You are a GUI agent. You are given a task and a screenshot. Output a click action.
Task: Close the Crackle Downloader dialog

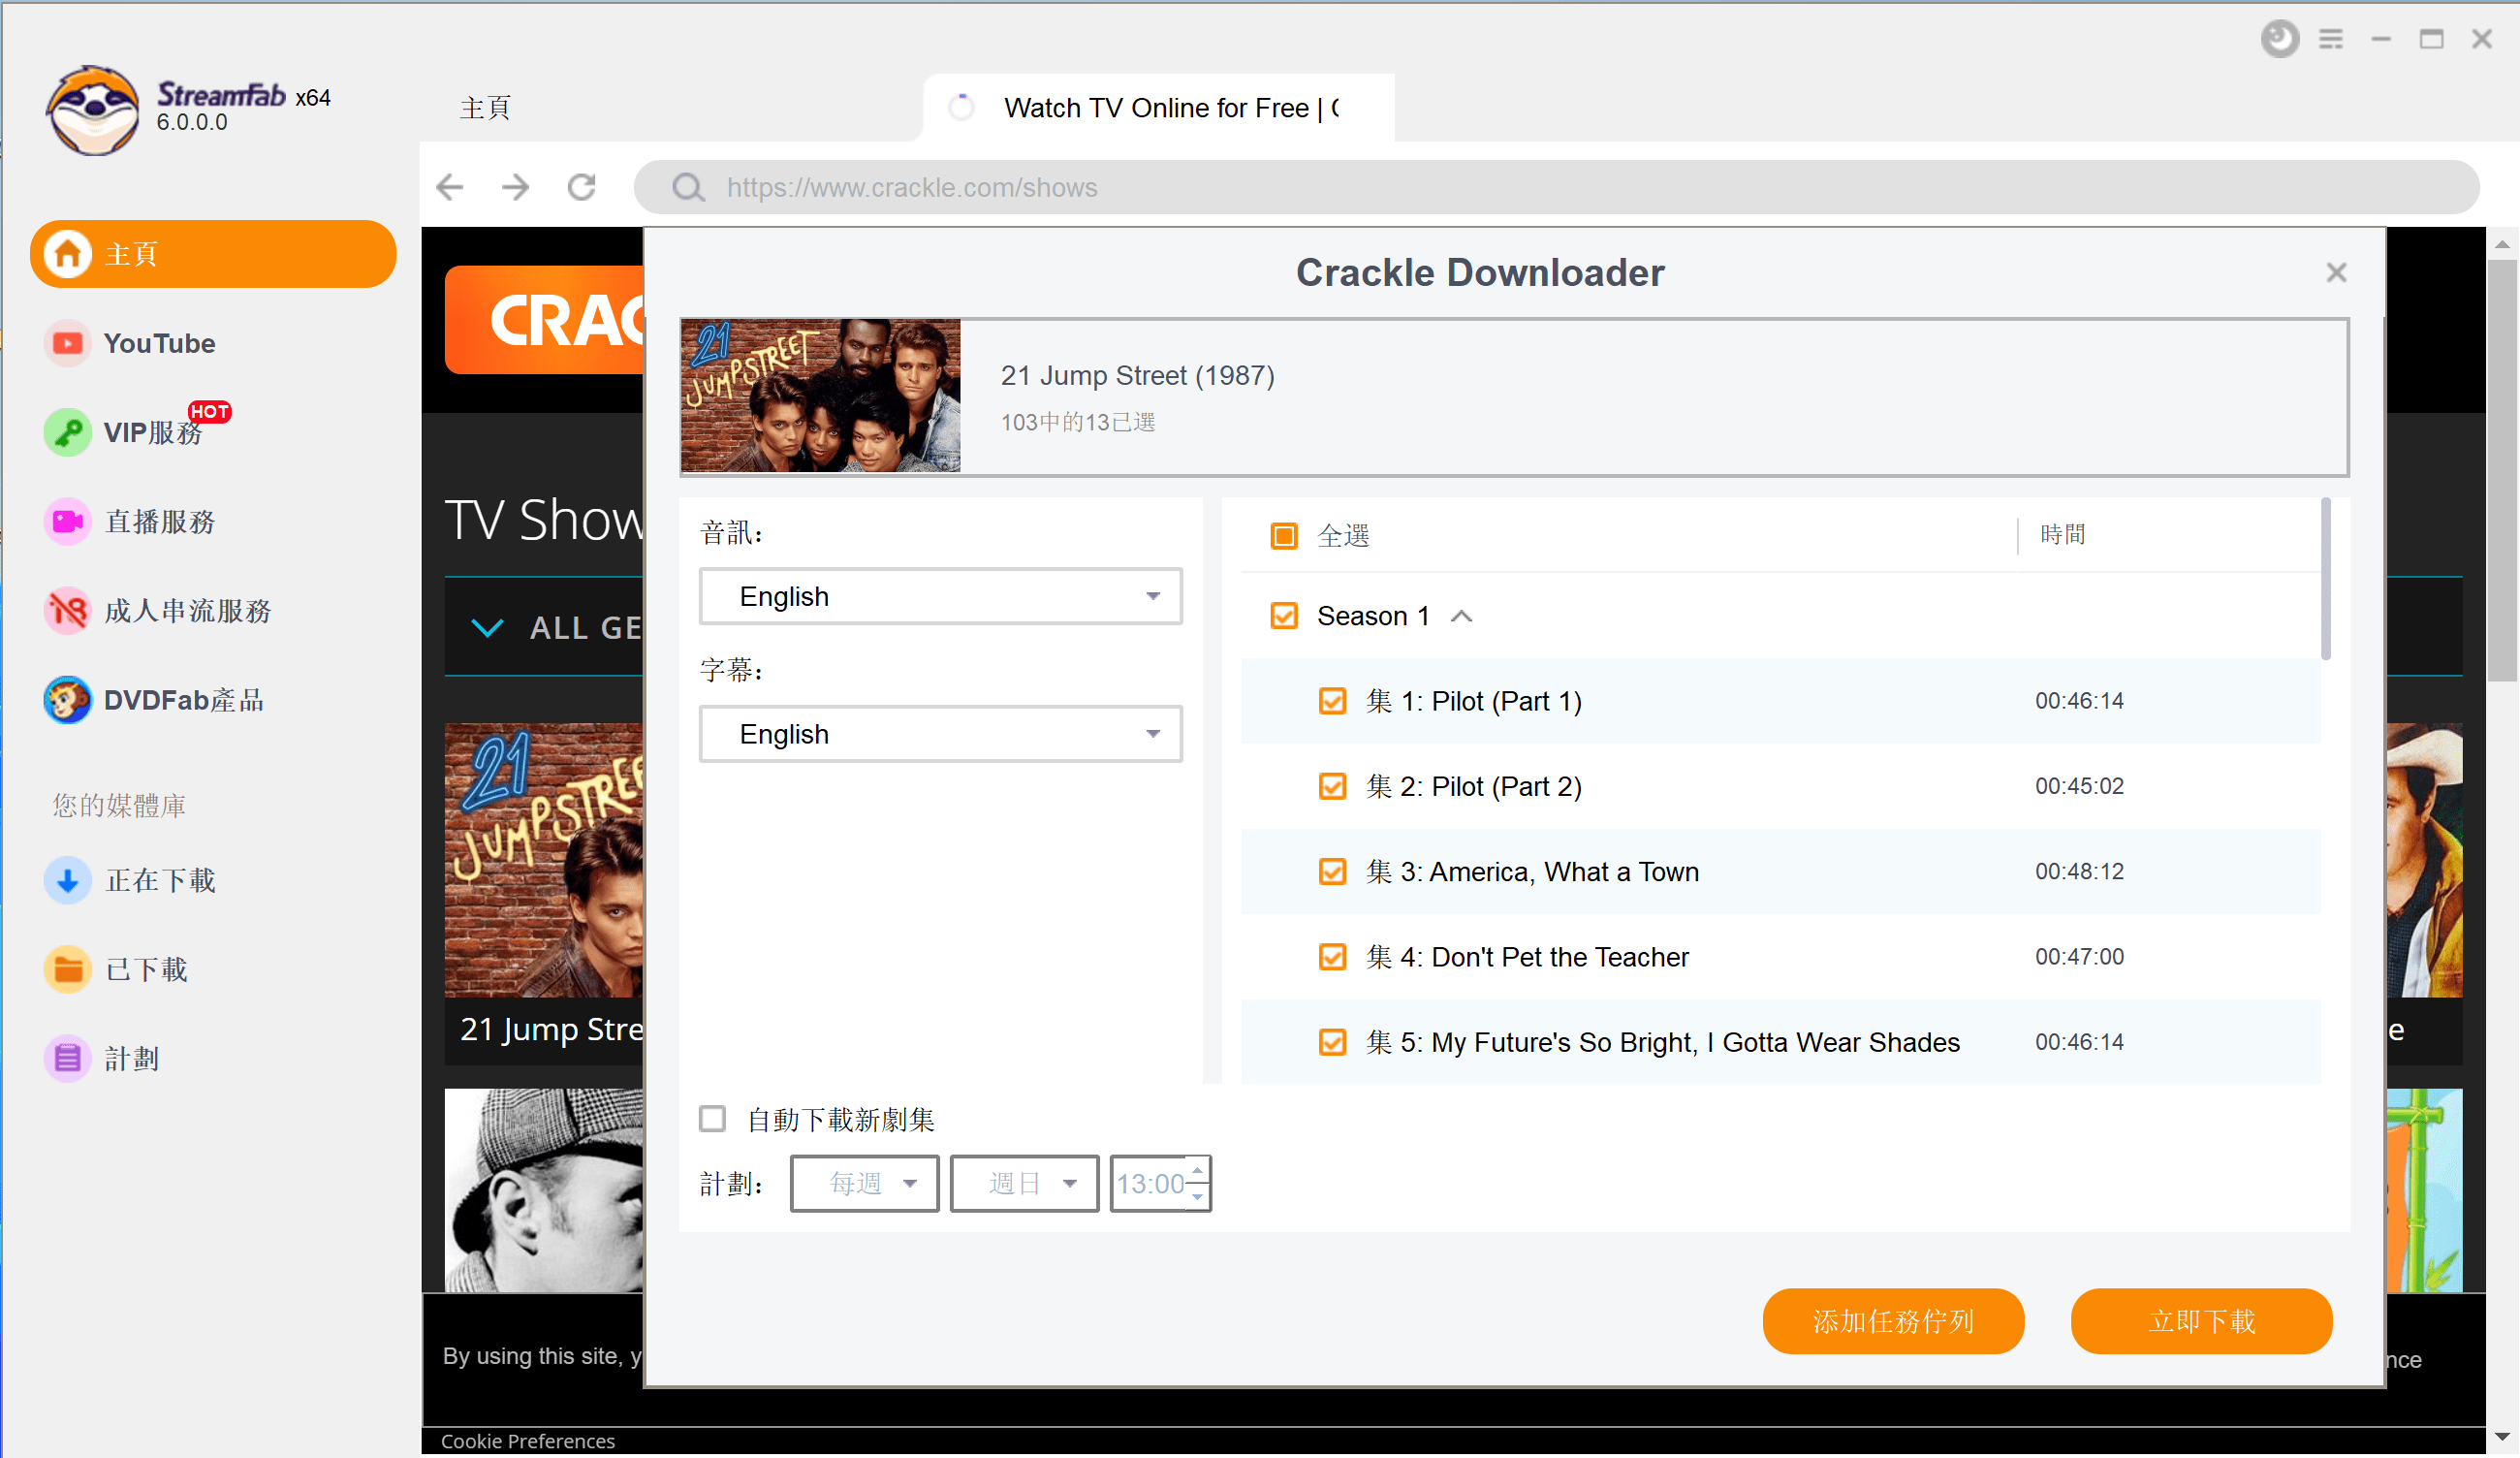click(x=2336, y=272)
